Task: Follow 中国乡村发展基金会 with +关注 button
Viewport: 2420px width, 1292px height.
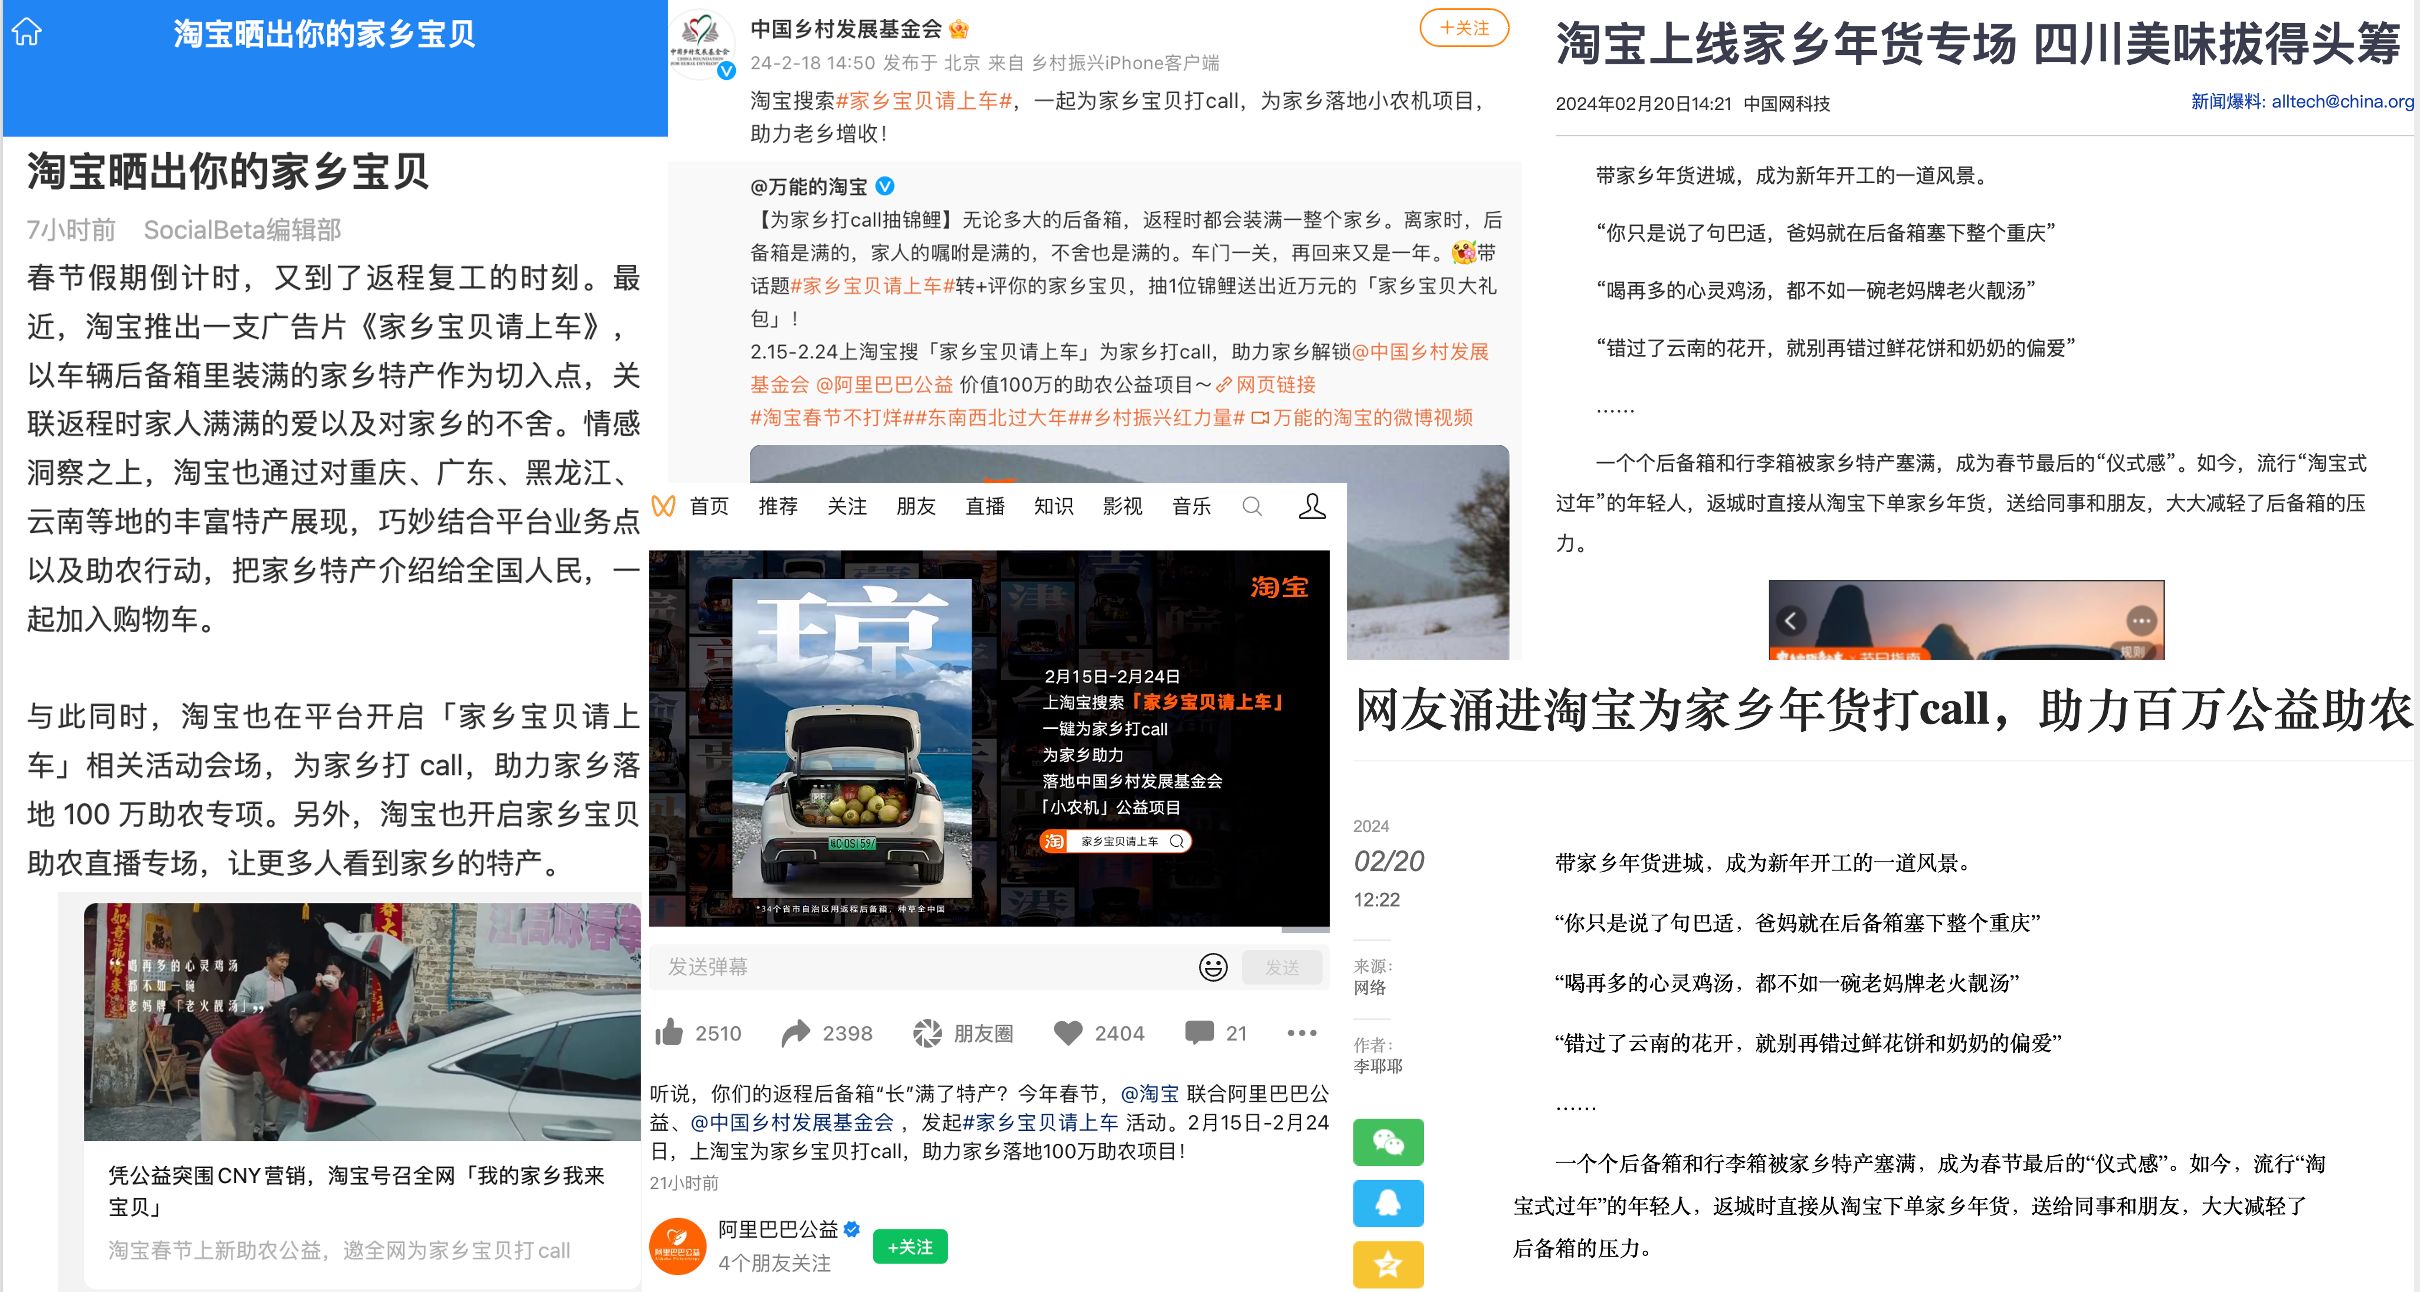Action: coord(1464,28)
